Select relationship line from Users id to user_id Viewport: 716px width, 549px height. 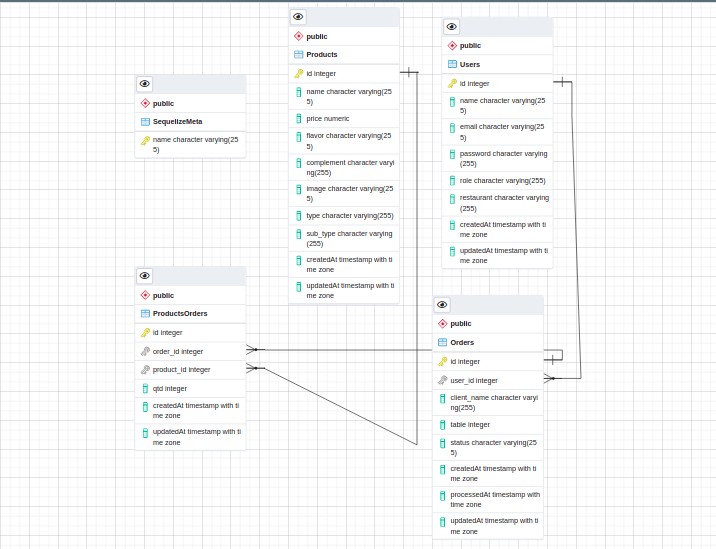pos(576,228)
